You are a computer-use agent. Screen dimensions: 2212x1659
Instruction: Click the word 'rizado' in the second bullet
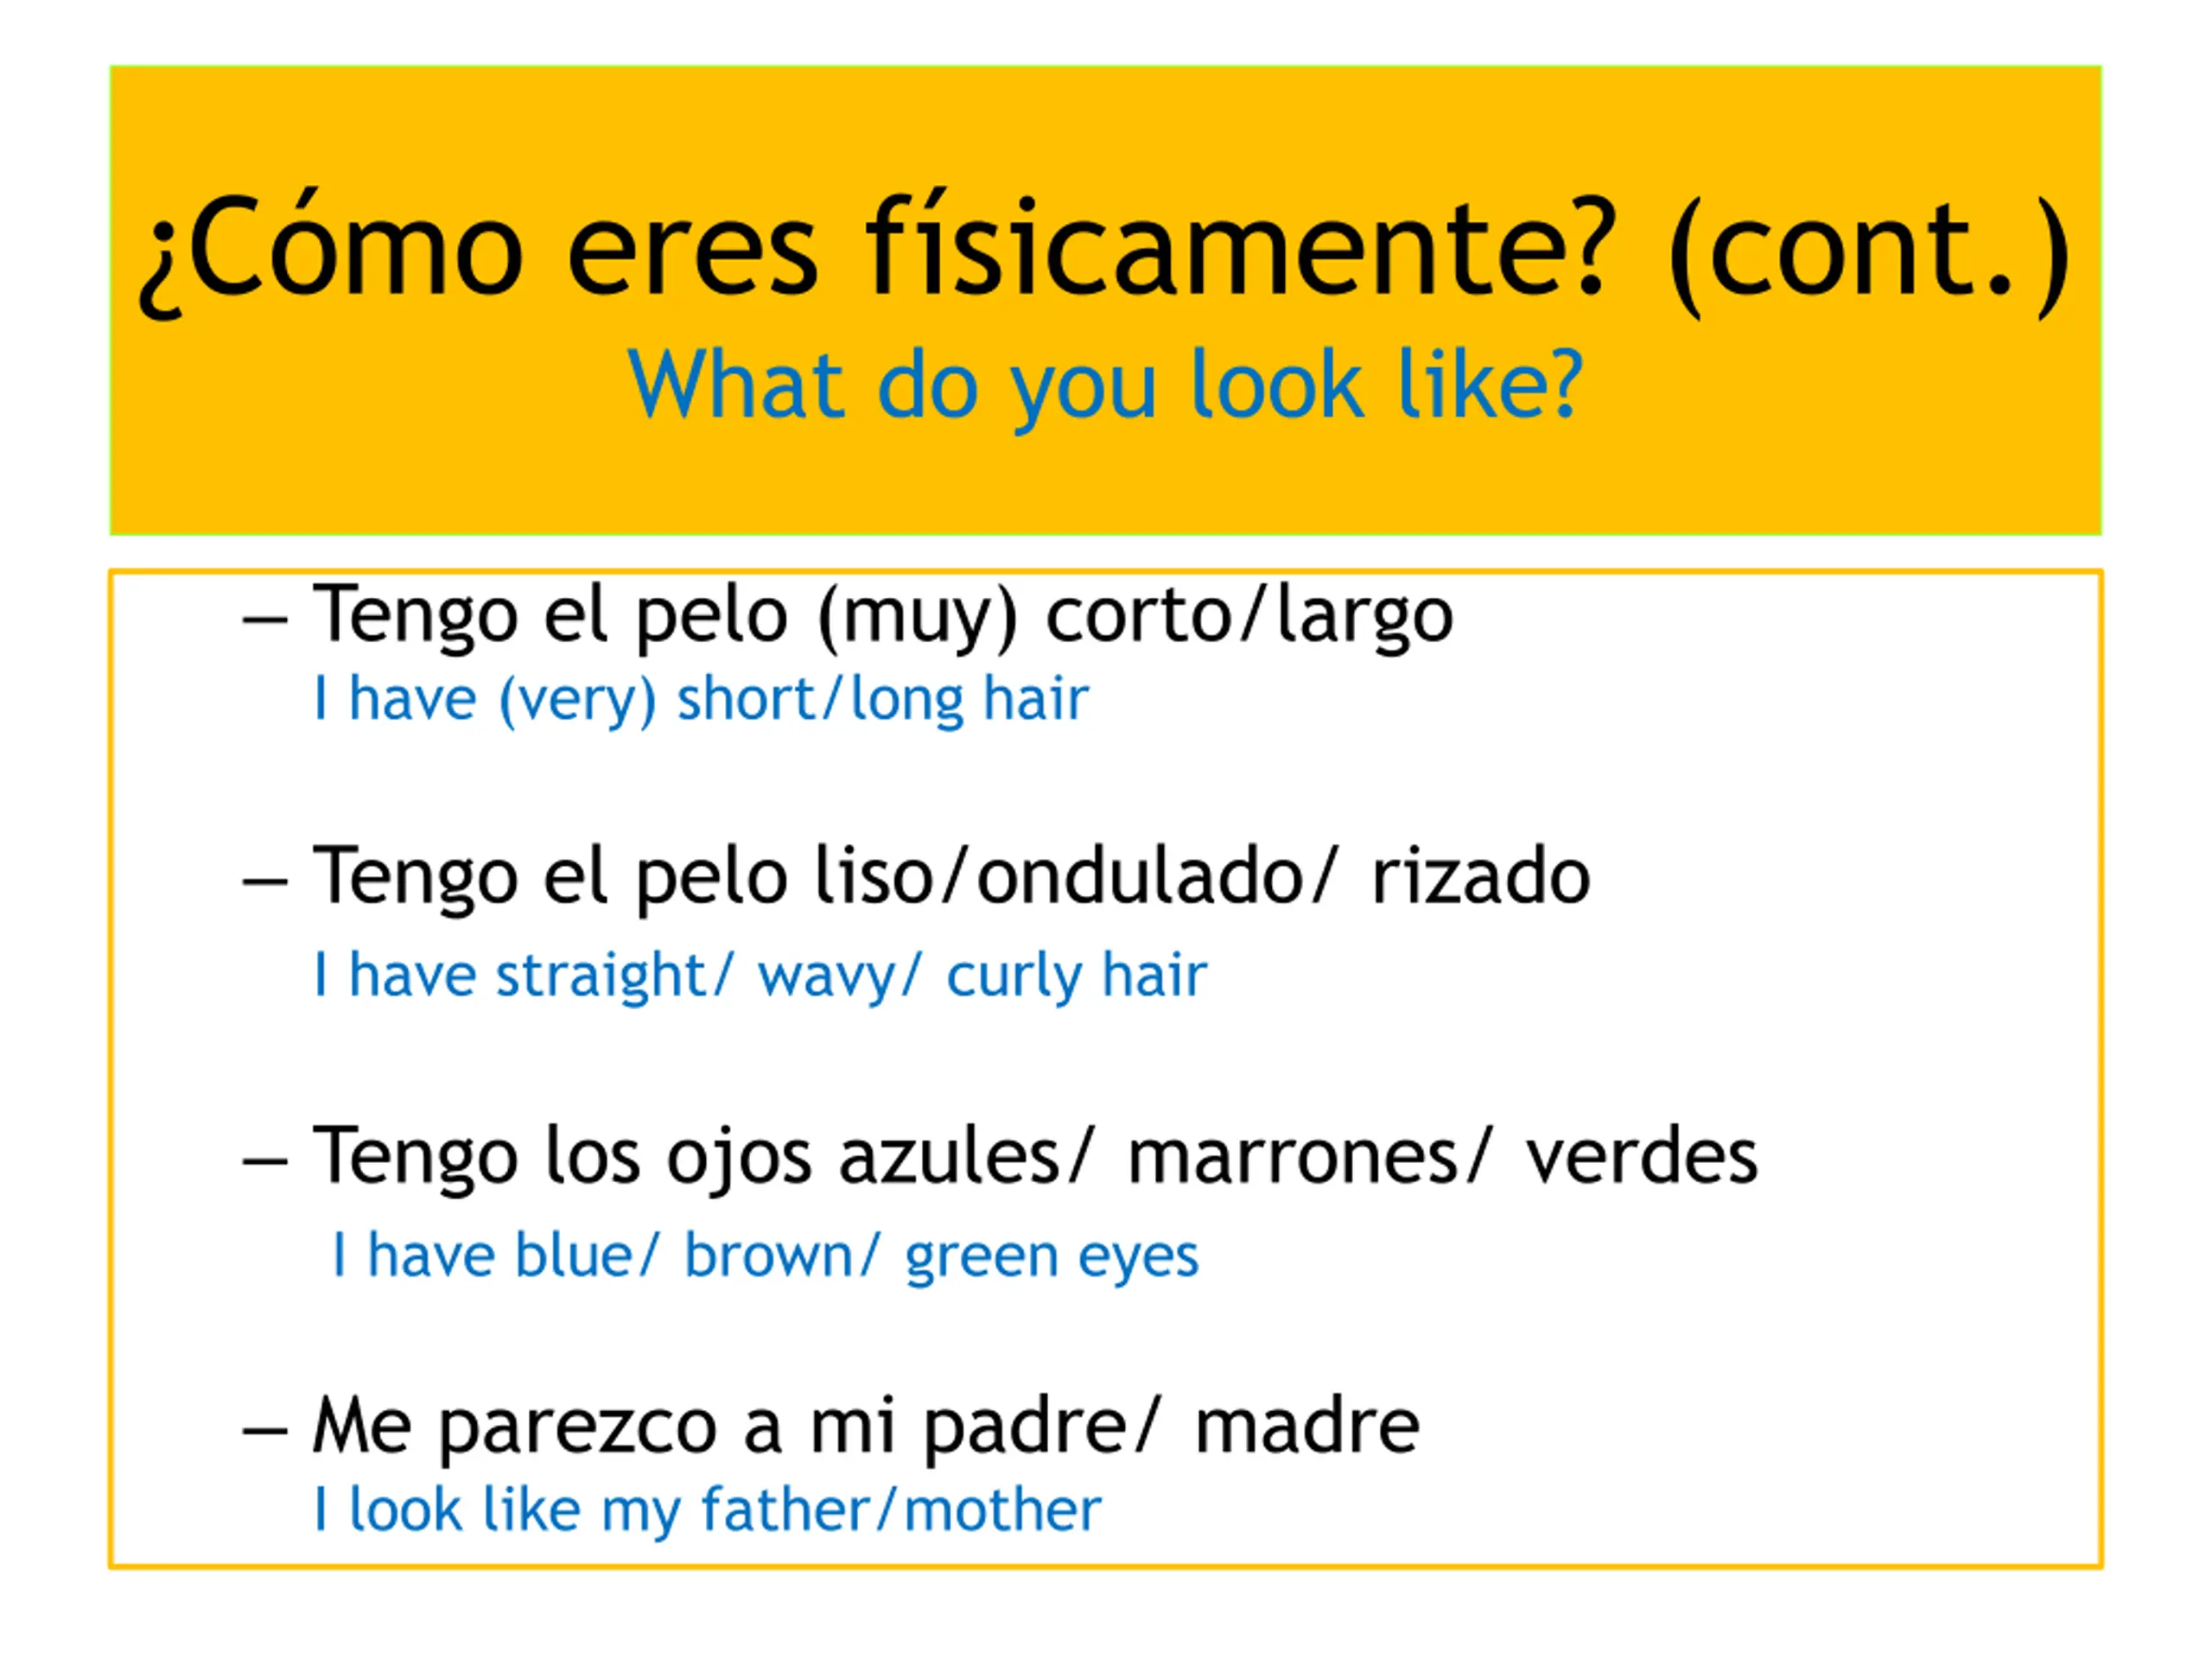[x=1479, y=877]
